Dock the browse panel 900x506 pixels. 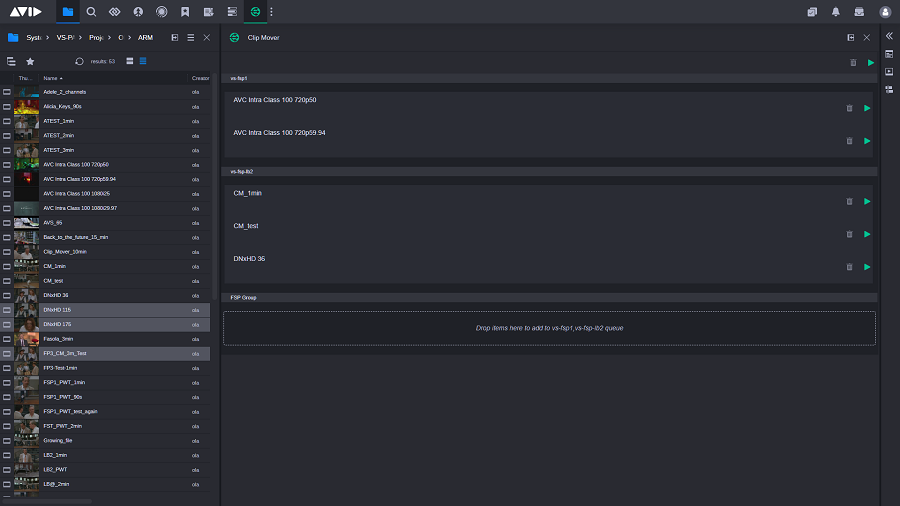(174, 37)
